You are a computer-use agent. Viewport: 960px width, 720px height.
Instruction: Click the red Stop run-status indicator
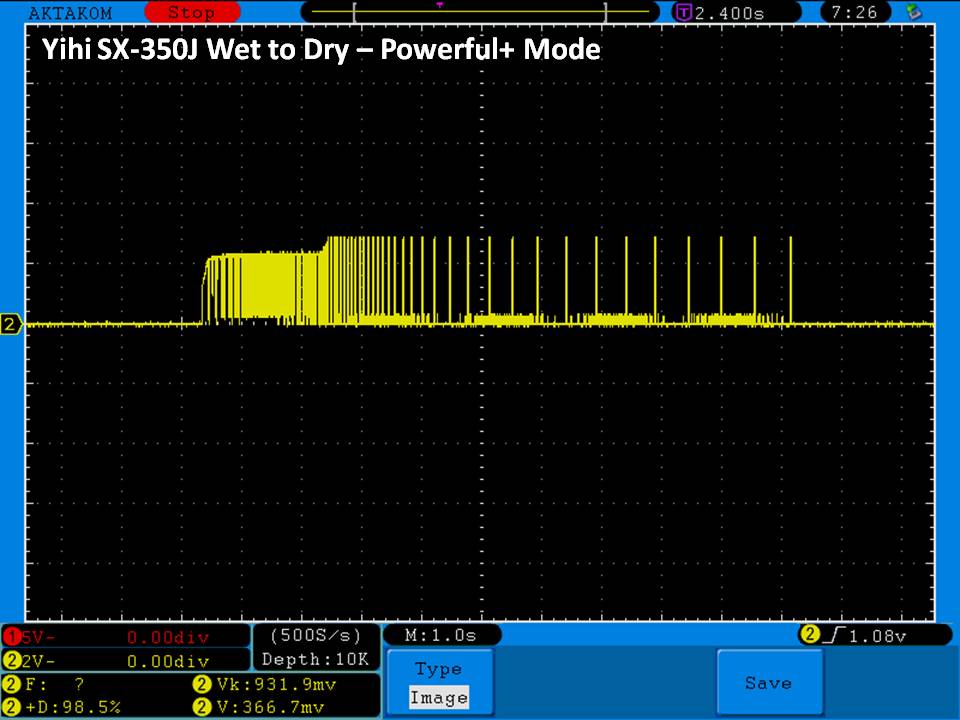(190, 13)
